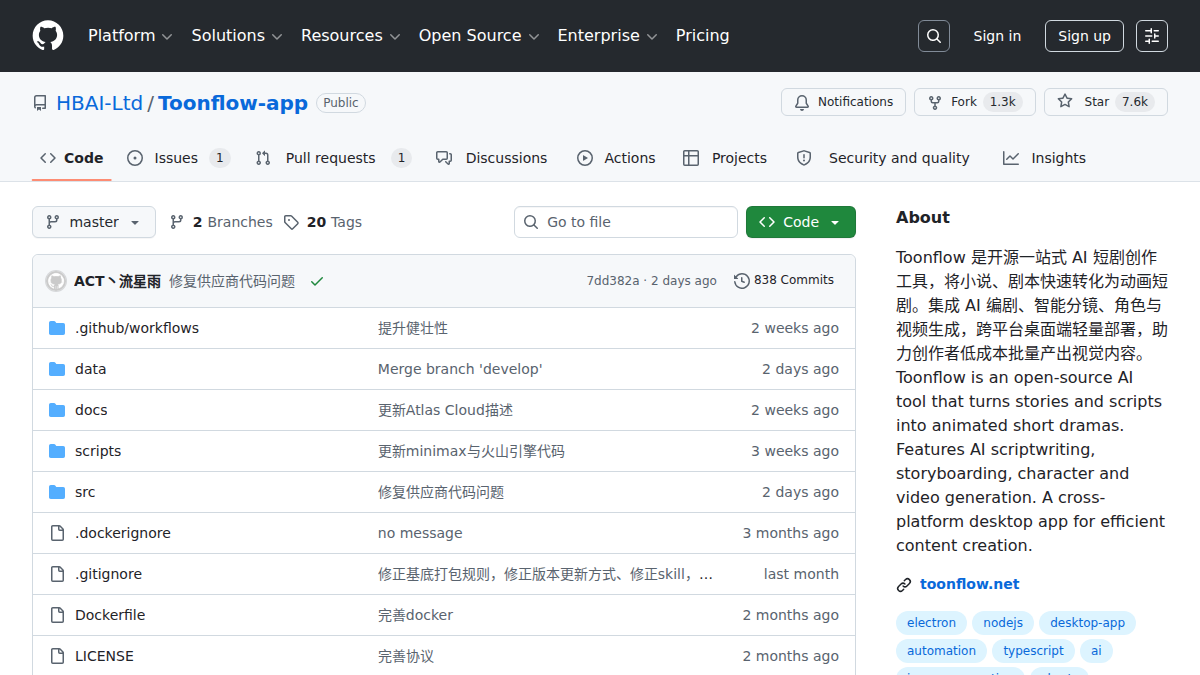Click the Public visibility badge
This screenshot has height=675, width=1200.
(341, 103)
